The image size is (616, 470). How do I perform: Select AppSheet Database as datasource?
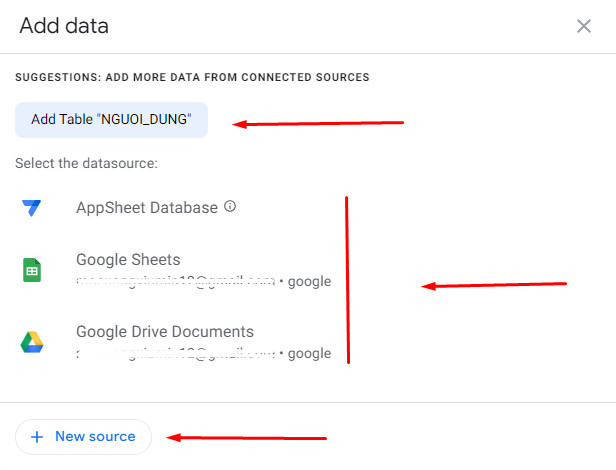click(146, 208)
